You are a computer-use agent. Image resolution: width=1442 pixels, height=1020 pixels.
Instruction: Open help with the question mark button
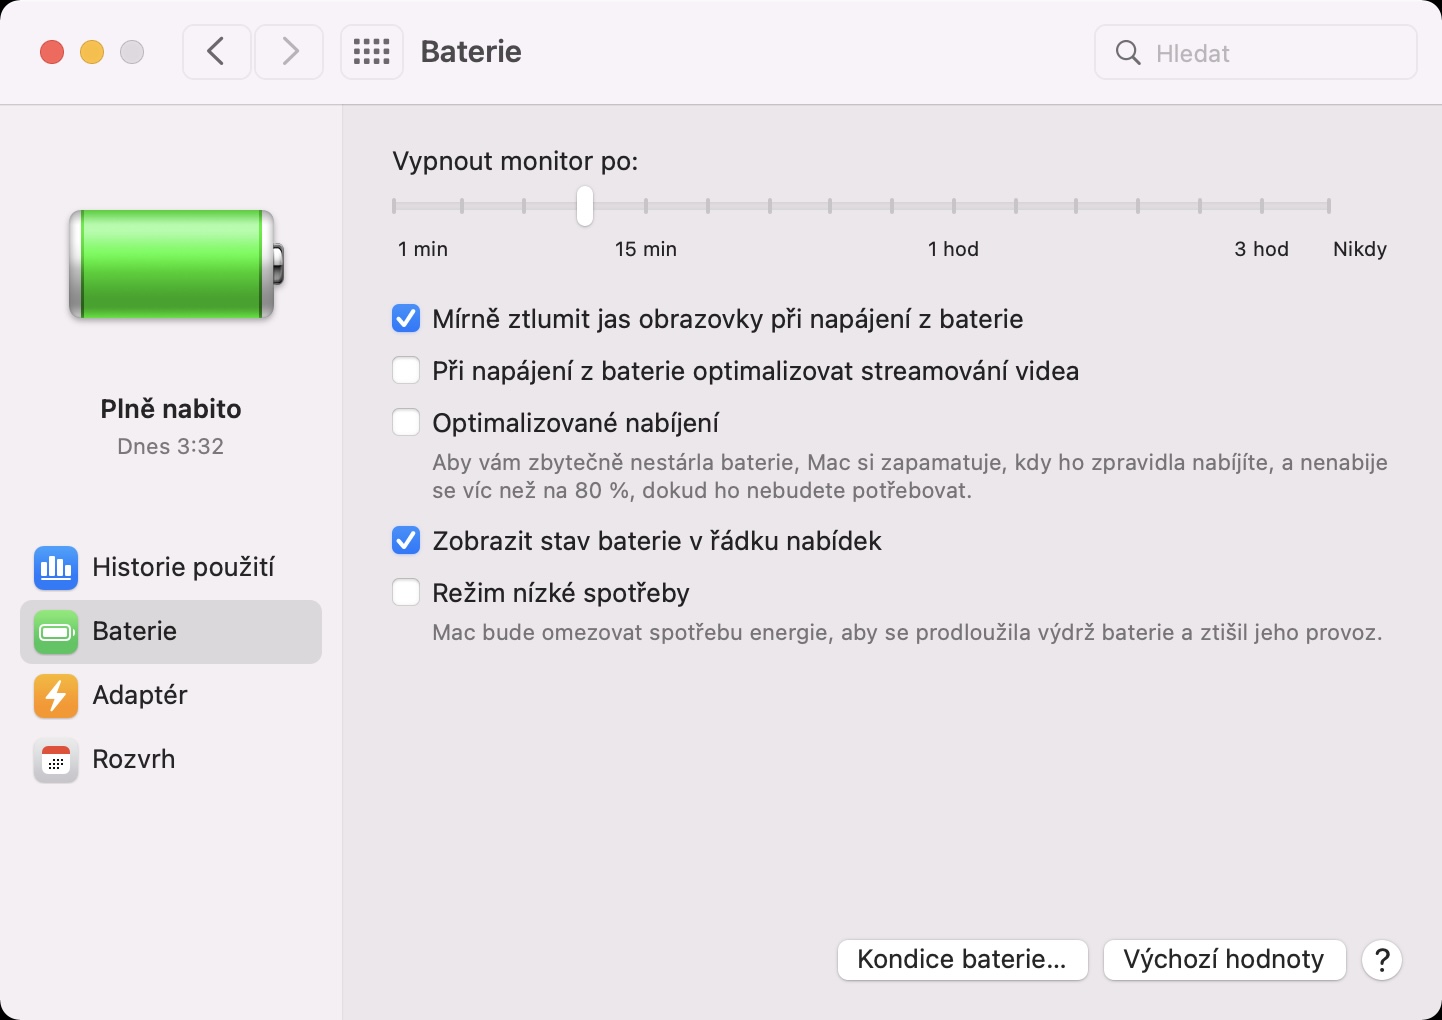tap(1382, 960)
